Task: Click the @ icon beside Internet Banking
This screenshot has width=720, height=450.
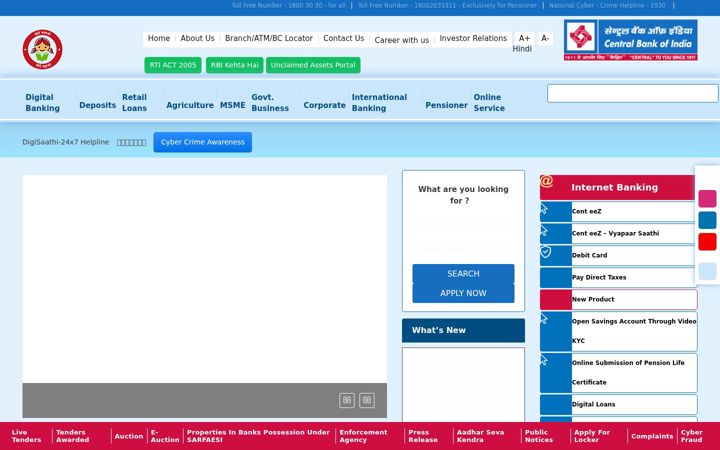Action: click(x=546, y=181)
